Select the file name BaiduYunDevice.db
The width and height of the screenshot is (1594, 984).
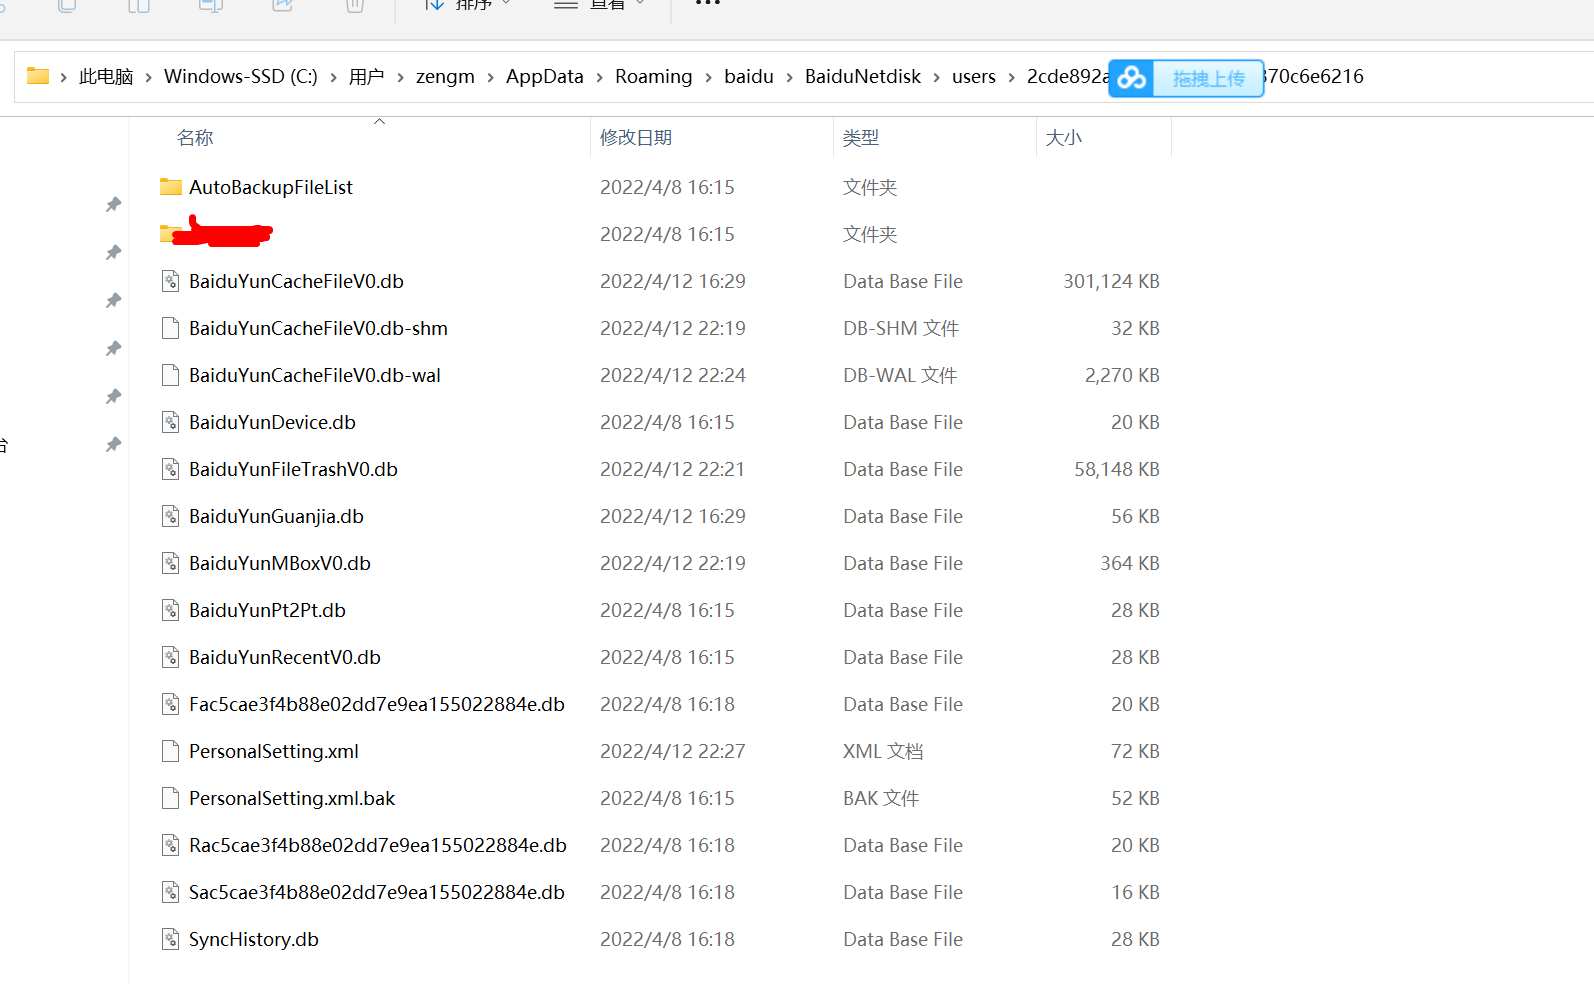tap(272, 422)
